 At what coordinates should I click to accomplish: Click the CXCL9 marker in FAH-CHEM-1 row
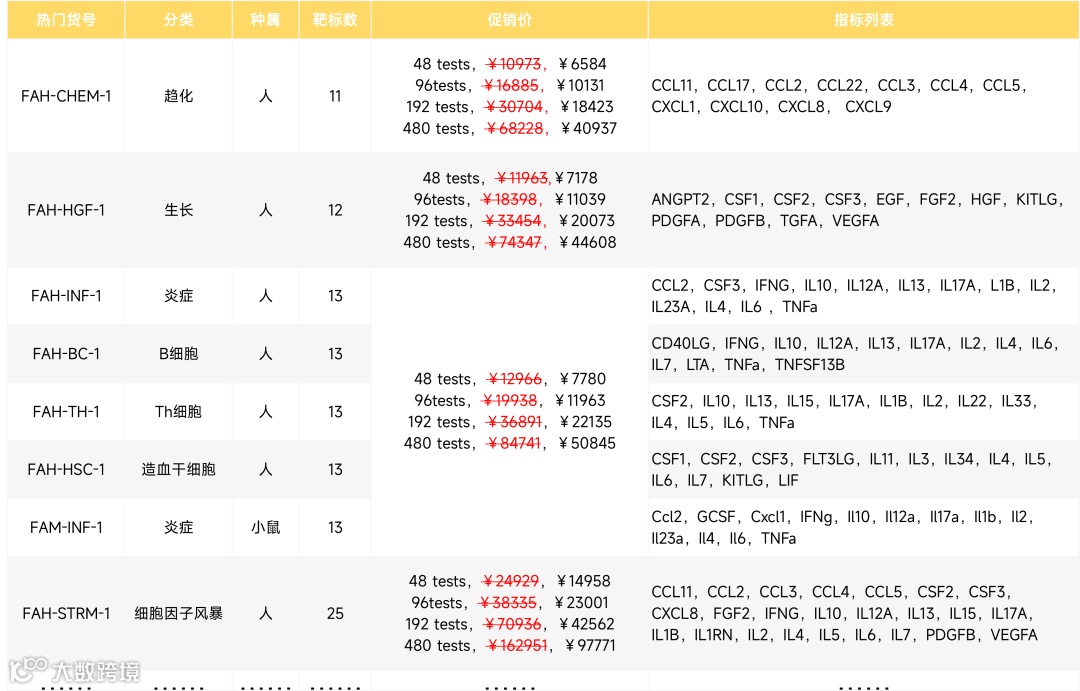[868, 107]
